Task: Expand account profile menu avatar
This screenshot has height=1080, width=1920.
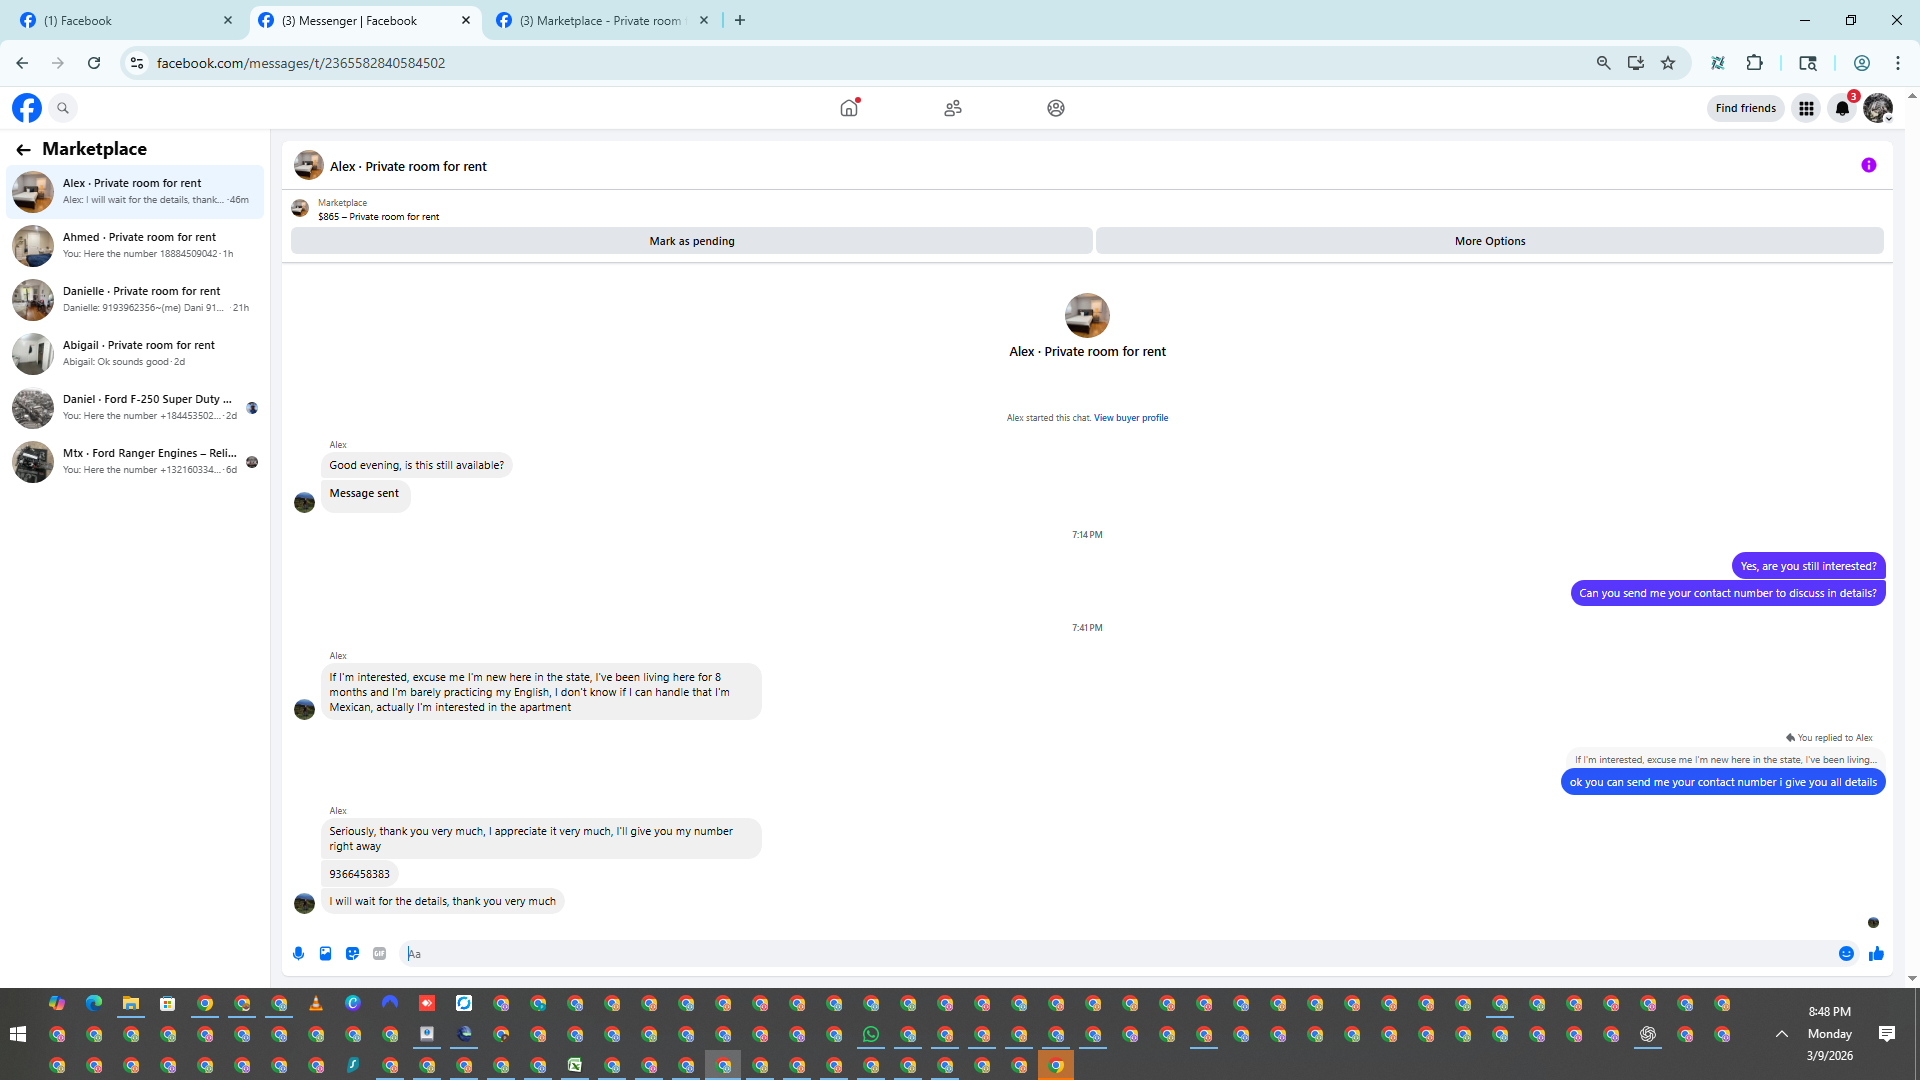Action: 1877,109
